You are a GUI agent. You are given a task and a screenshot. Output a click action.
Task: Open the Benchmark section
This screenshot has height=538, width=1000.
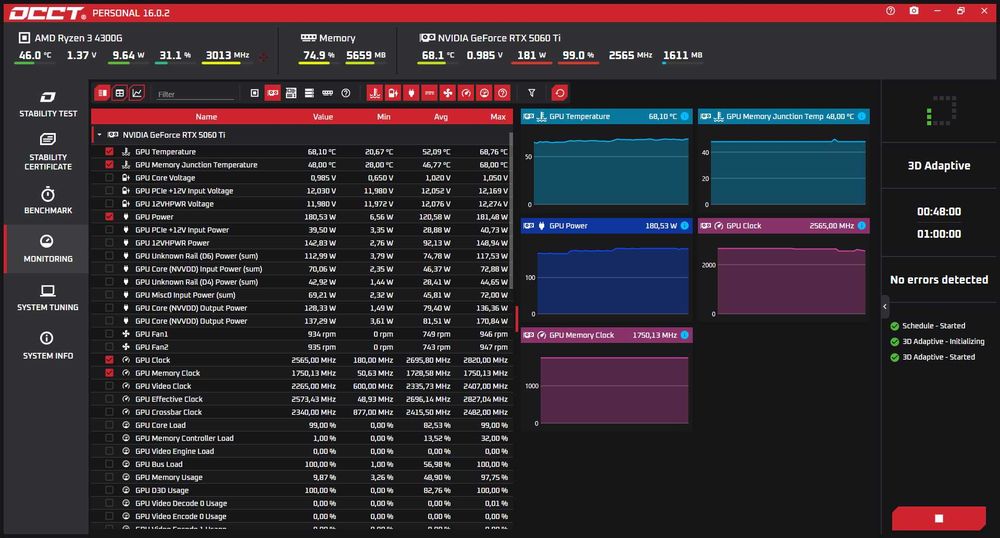[47, 200]
